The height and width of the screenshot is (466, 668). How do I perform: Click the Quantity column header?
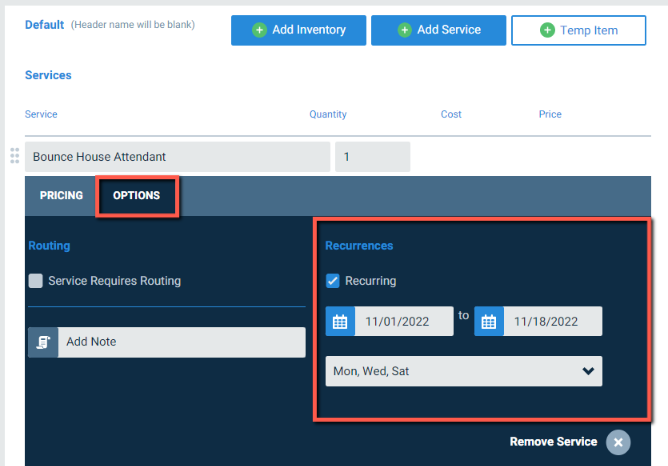coord(328,114)
